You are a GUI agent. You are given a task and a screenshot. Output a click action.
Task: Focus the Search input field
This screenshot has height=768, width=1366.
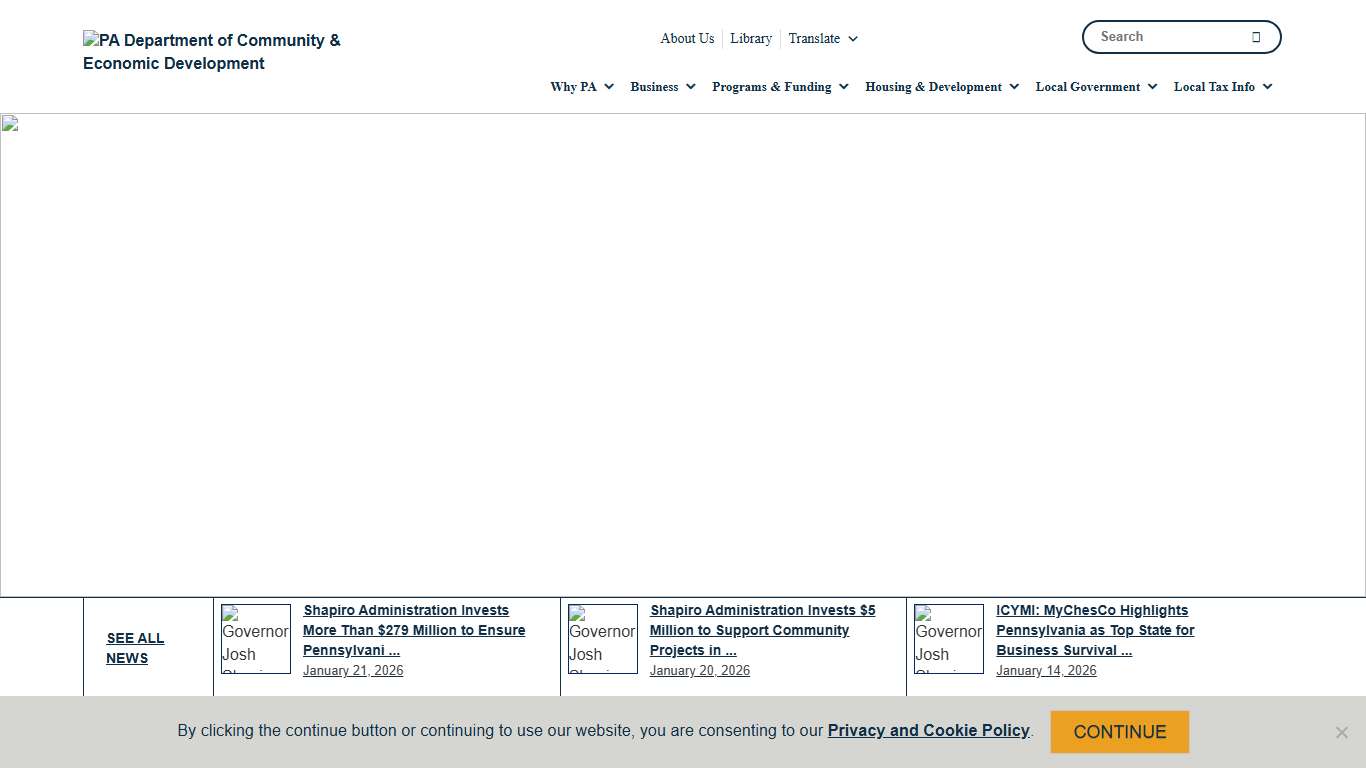coord(1165,37)
